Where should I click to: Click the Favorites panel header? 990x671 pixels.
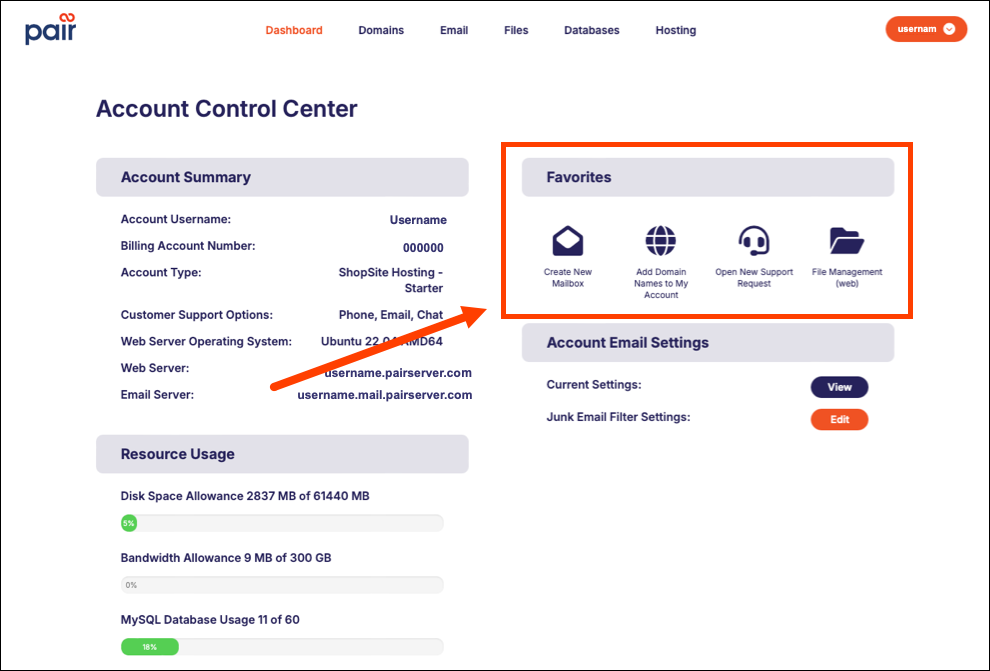pyautogui.click(x=708, y=177)
